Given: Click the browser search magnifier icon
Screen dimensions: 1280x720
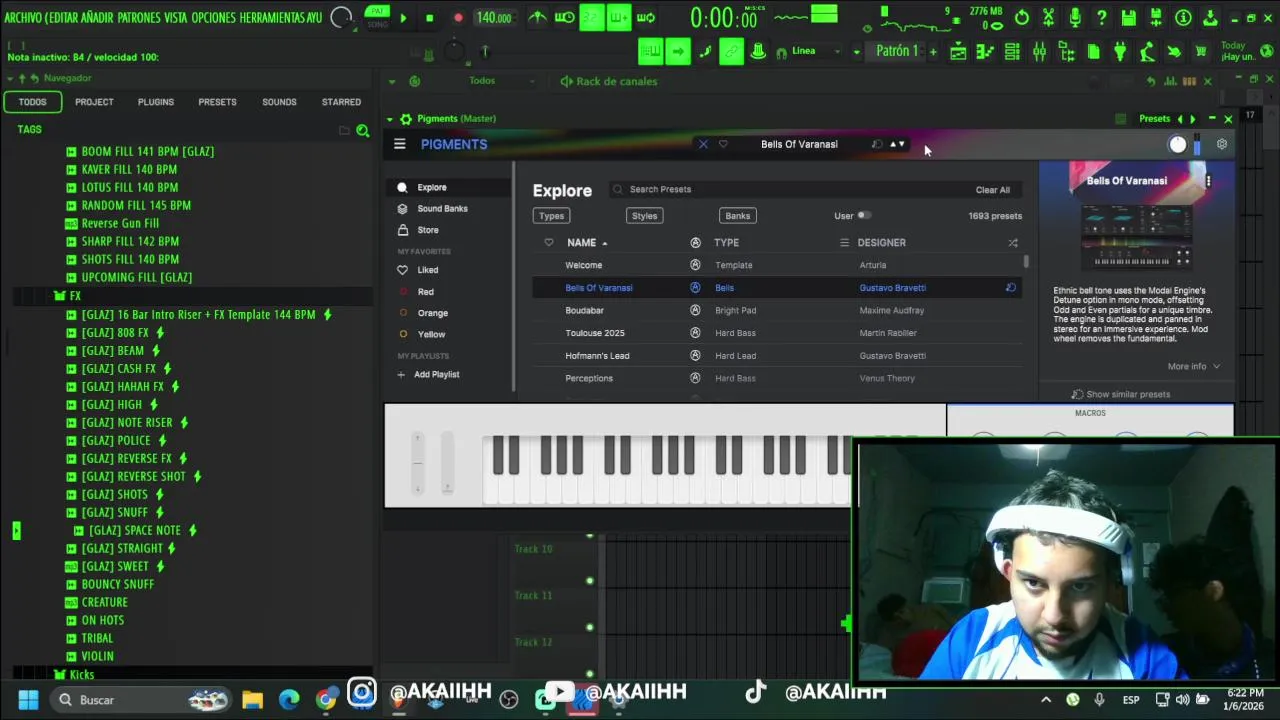Looking at the screenshot, I should click(362, 130).
